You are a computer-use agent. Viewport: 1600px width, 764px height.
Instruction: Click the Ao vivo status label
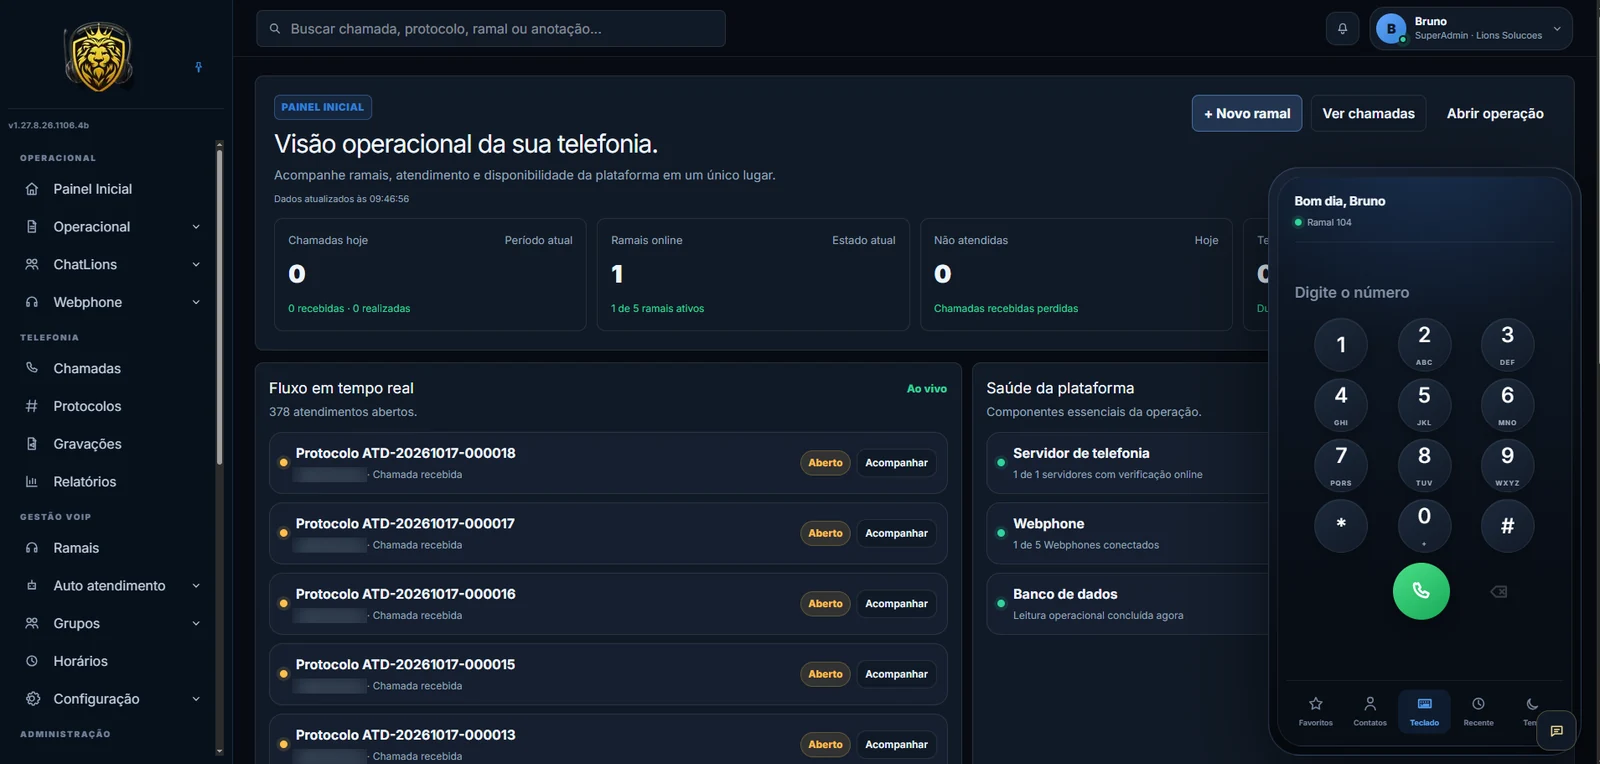(x=926, y=389)
